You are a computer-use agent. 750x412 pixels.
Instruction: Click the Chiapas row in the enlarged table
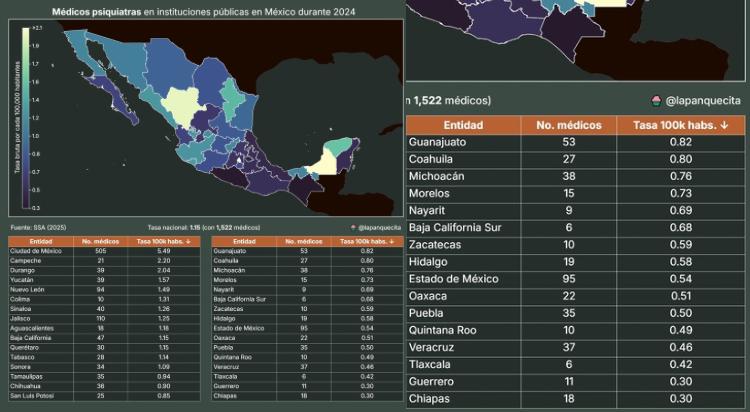tap(575, 398)
